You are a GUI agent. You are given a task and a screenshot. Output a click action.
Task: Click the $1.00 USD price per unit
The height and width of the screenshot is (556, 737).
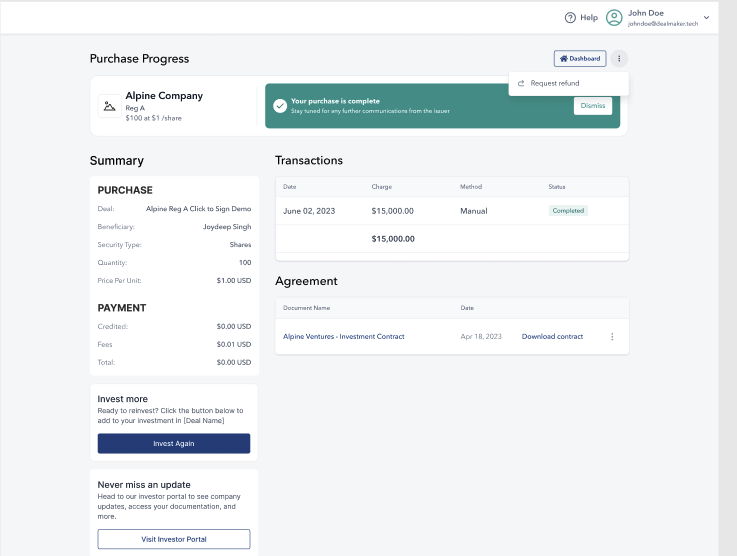(234, 281)
